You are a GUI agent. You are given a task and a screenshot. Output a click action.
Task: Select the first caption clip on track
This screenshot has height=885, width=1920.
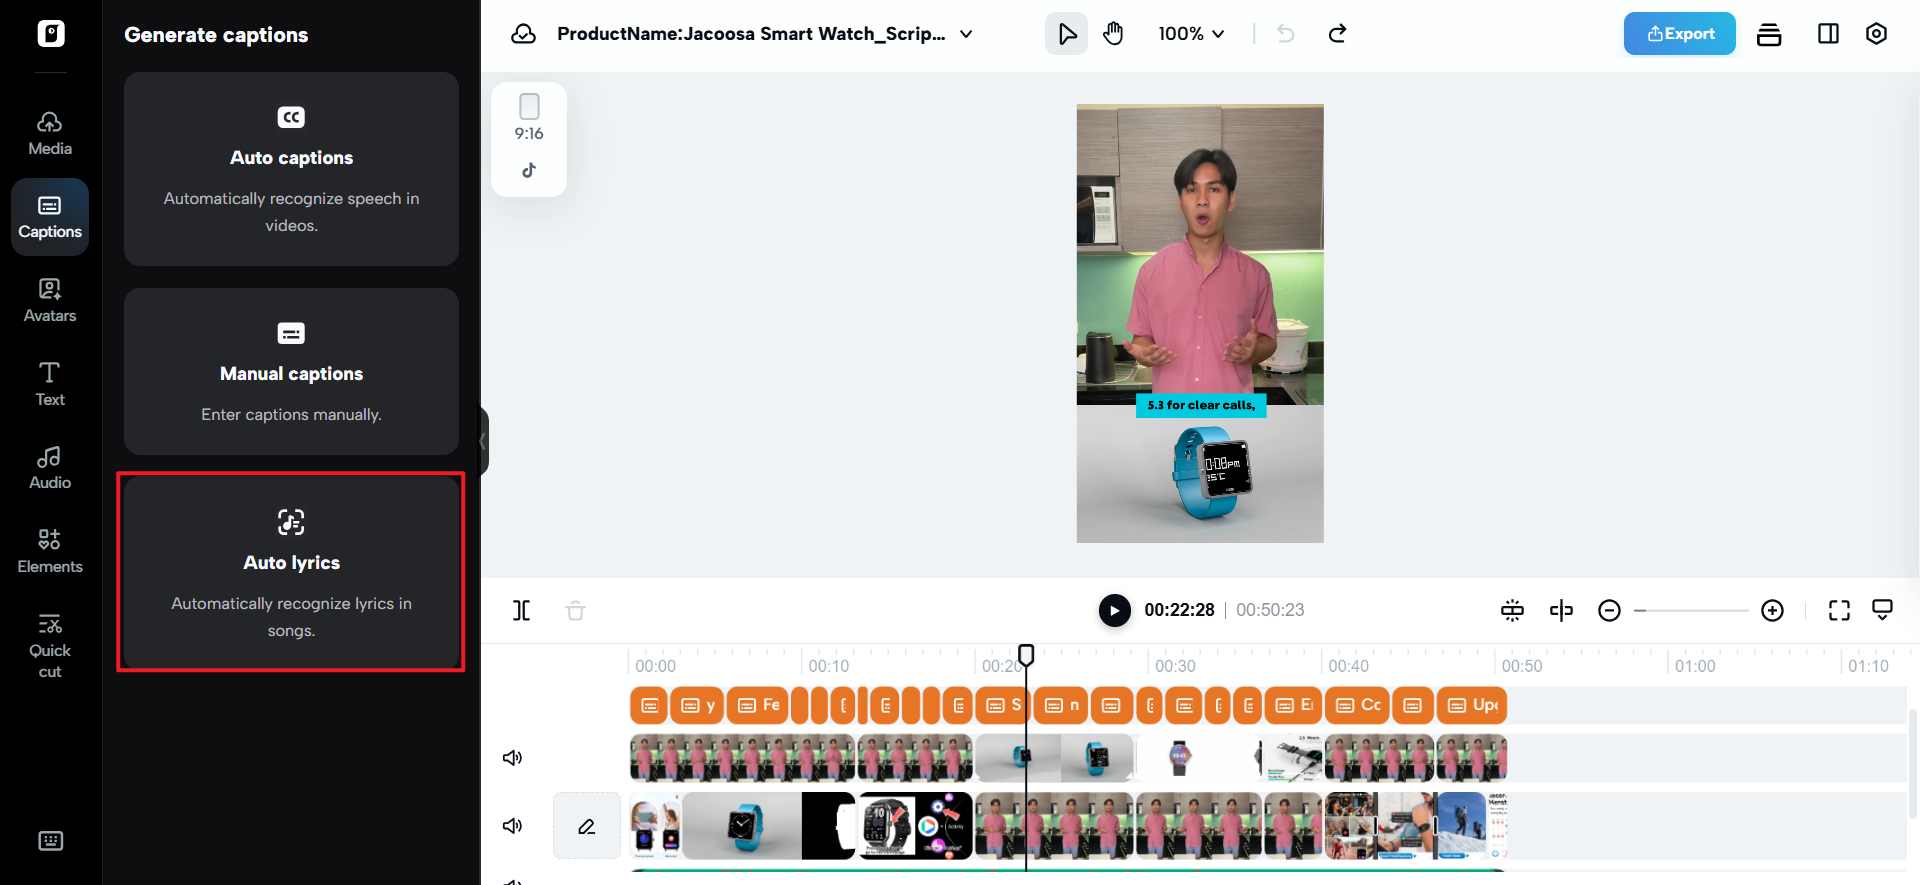click(x=649, y=705)
